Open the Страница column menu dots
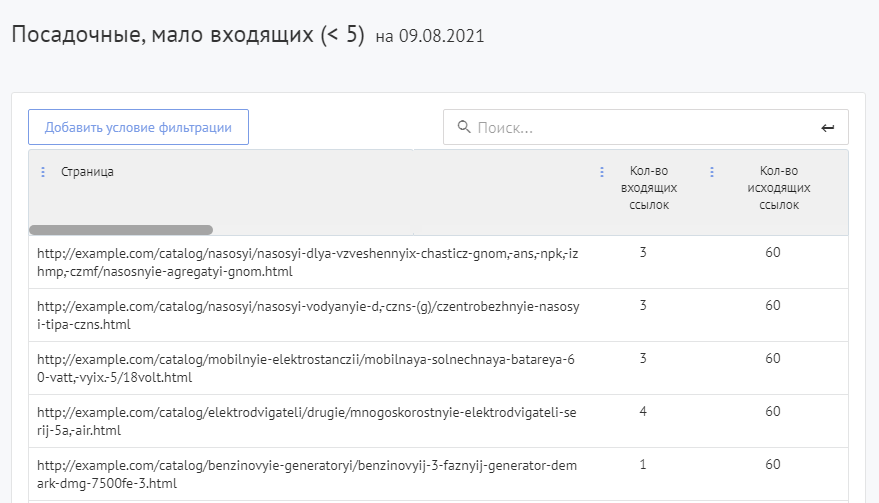 pyautogui.click(x=42, y=172)
